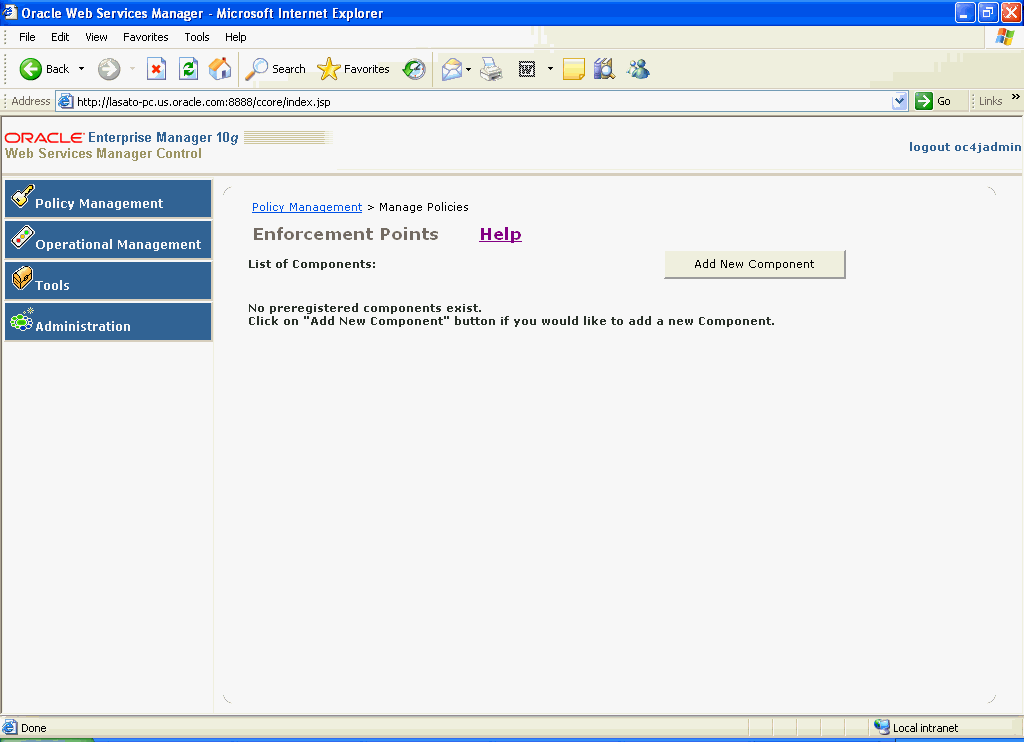Screen dimensions: 1024x742
Task: Print the page with printer icon
Action: click(x=491, y=69)
